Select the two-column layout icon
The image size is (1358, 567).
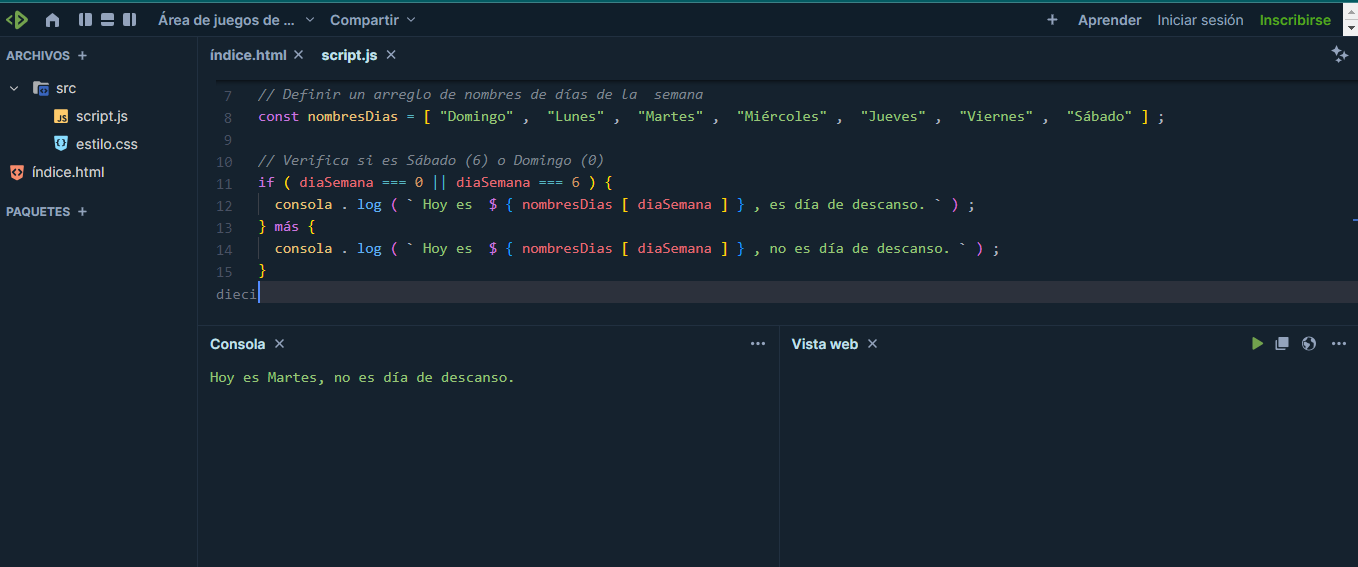(x=108, y=20)
